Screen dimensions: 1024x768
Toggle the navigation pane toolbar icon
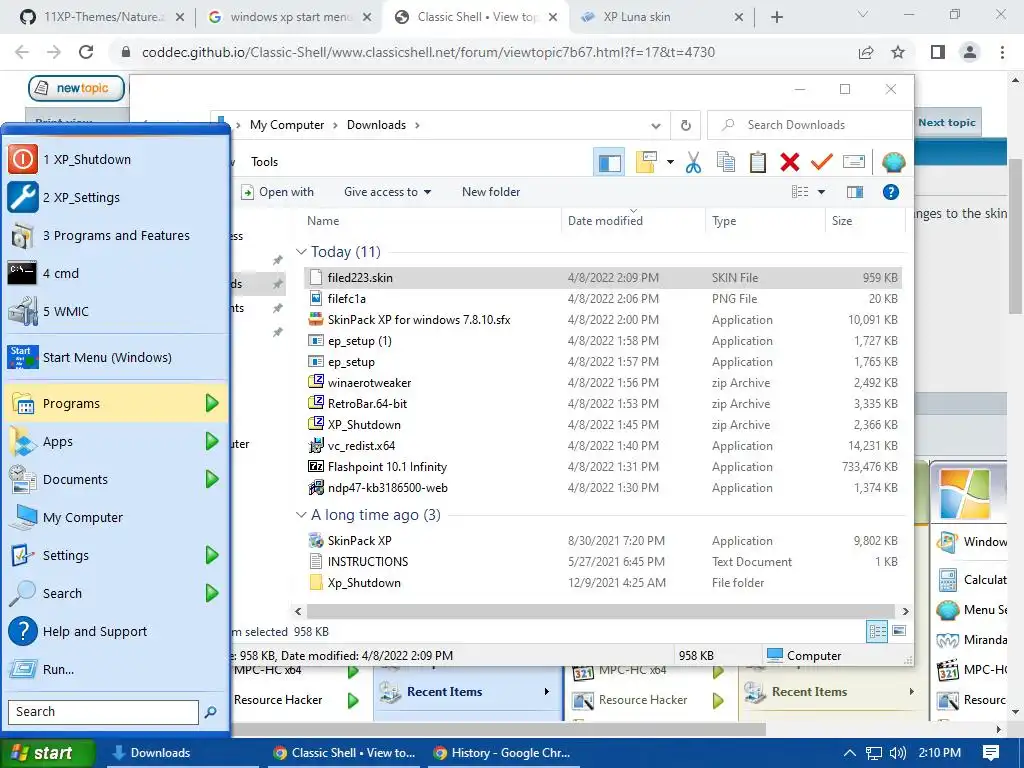click(x=609, y=162)
